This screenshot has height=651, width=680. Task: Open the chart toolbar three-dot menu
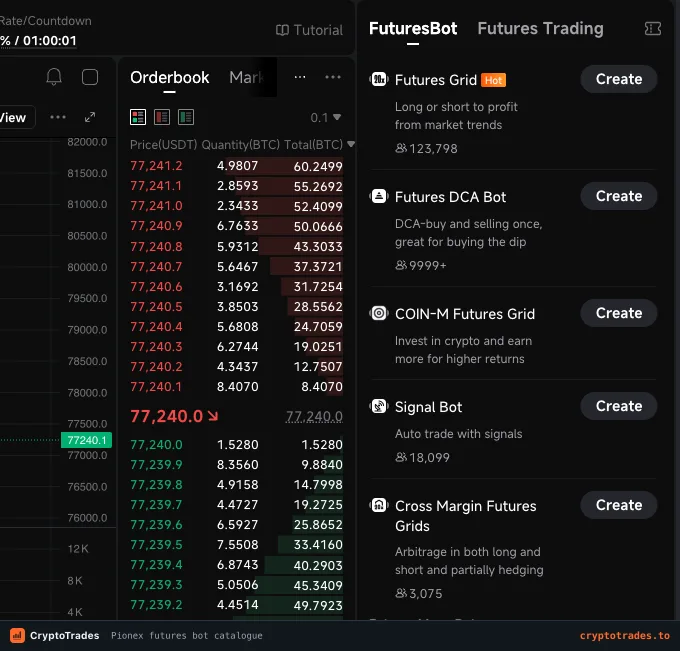pyautogui.click(x=58, y=117)
